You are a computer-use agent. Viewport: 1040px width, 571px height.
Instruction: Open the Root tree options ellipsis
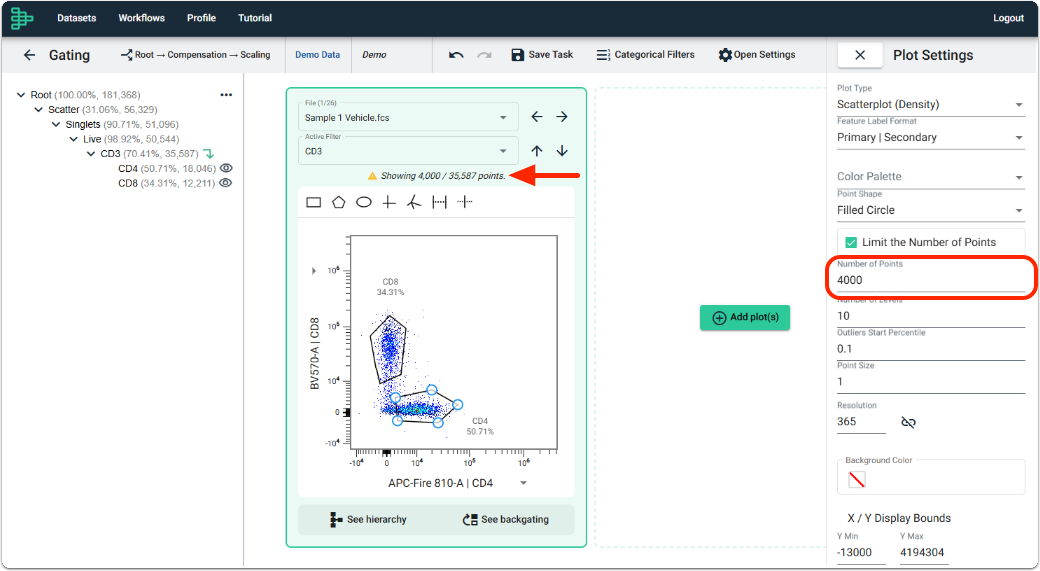(x=226, y=95)
